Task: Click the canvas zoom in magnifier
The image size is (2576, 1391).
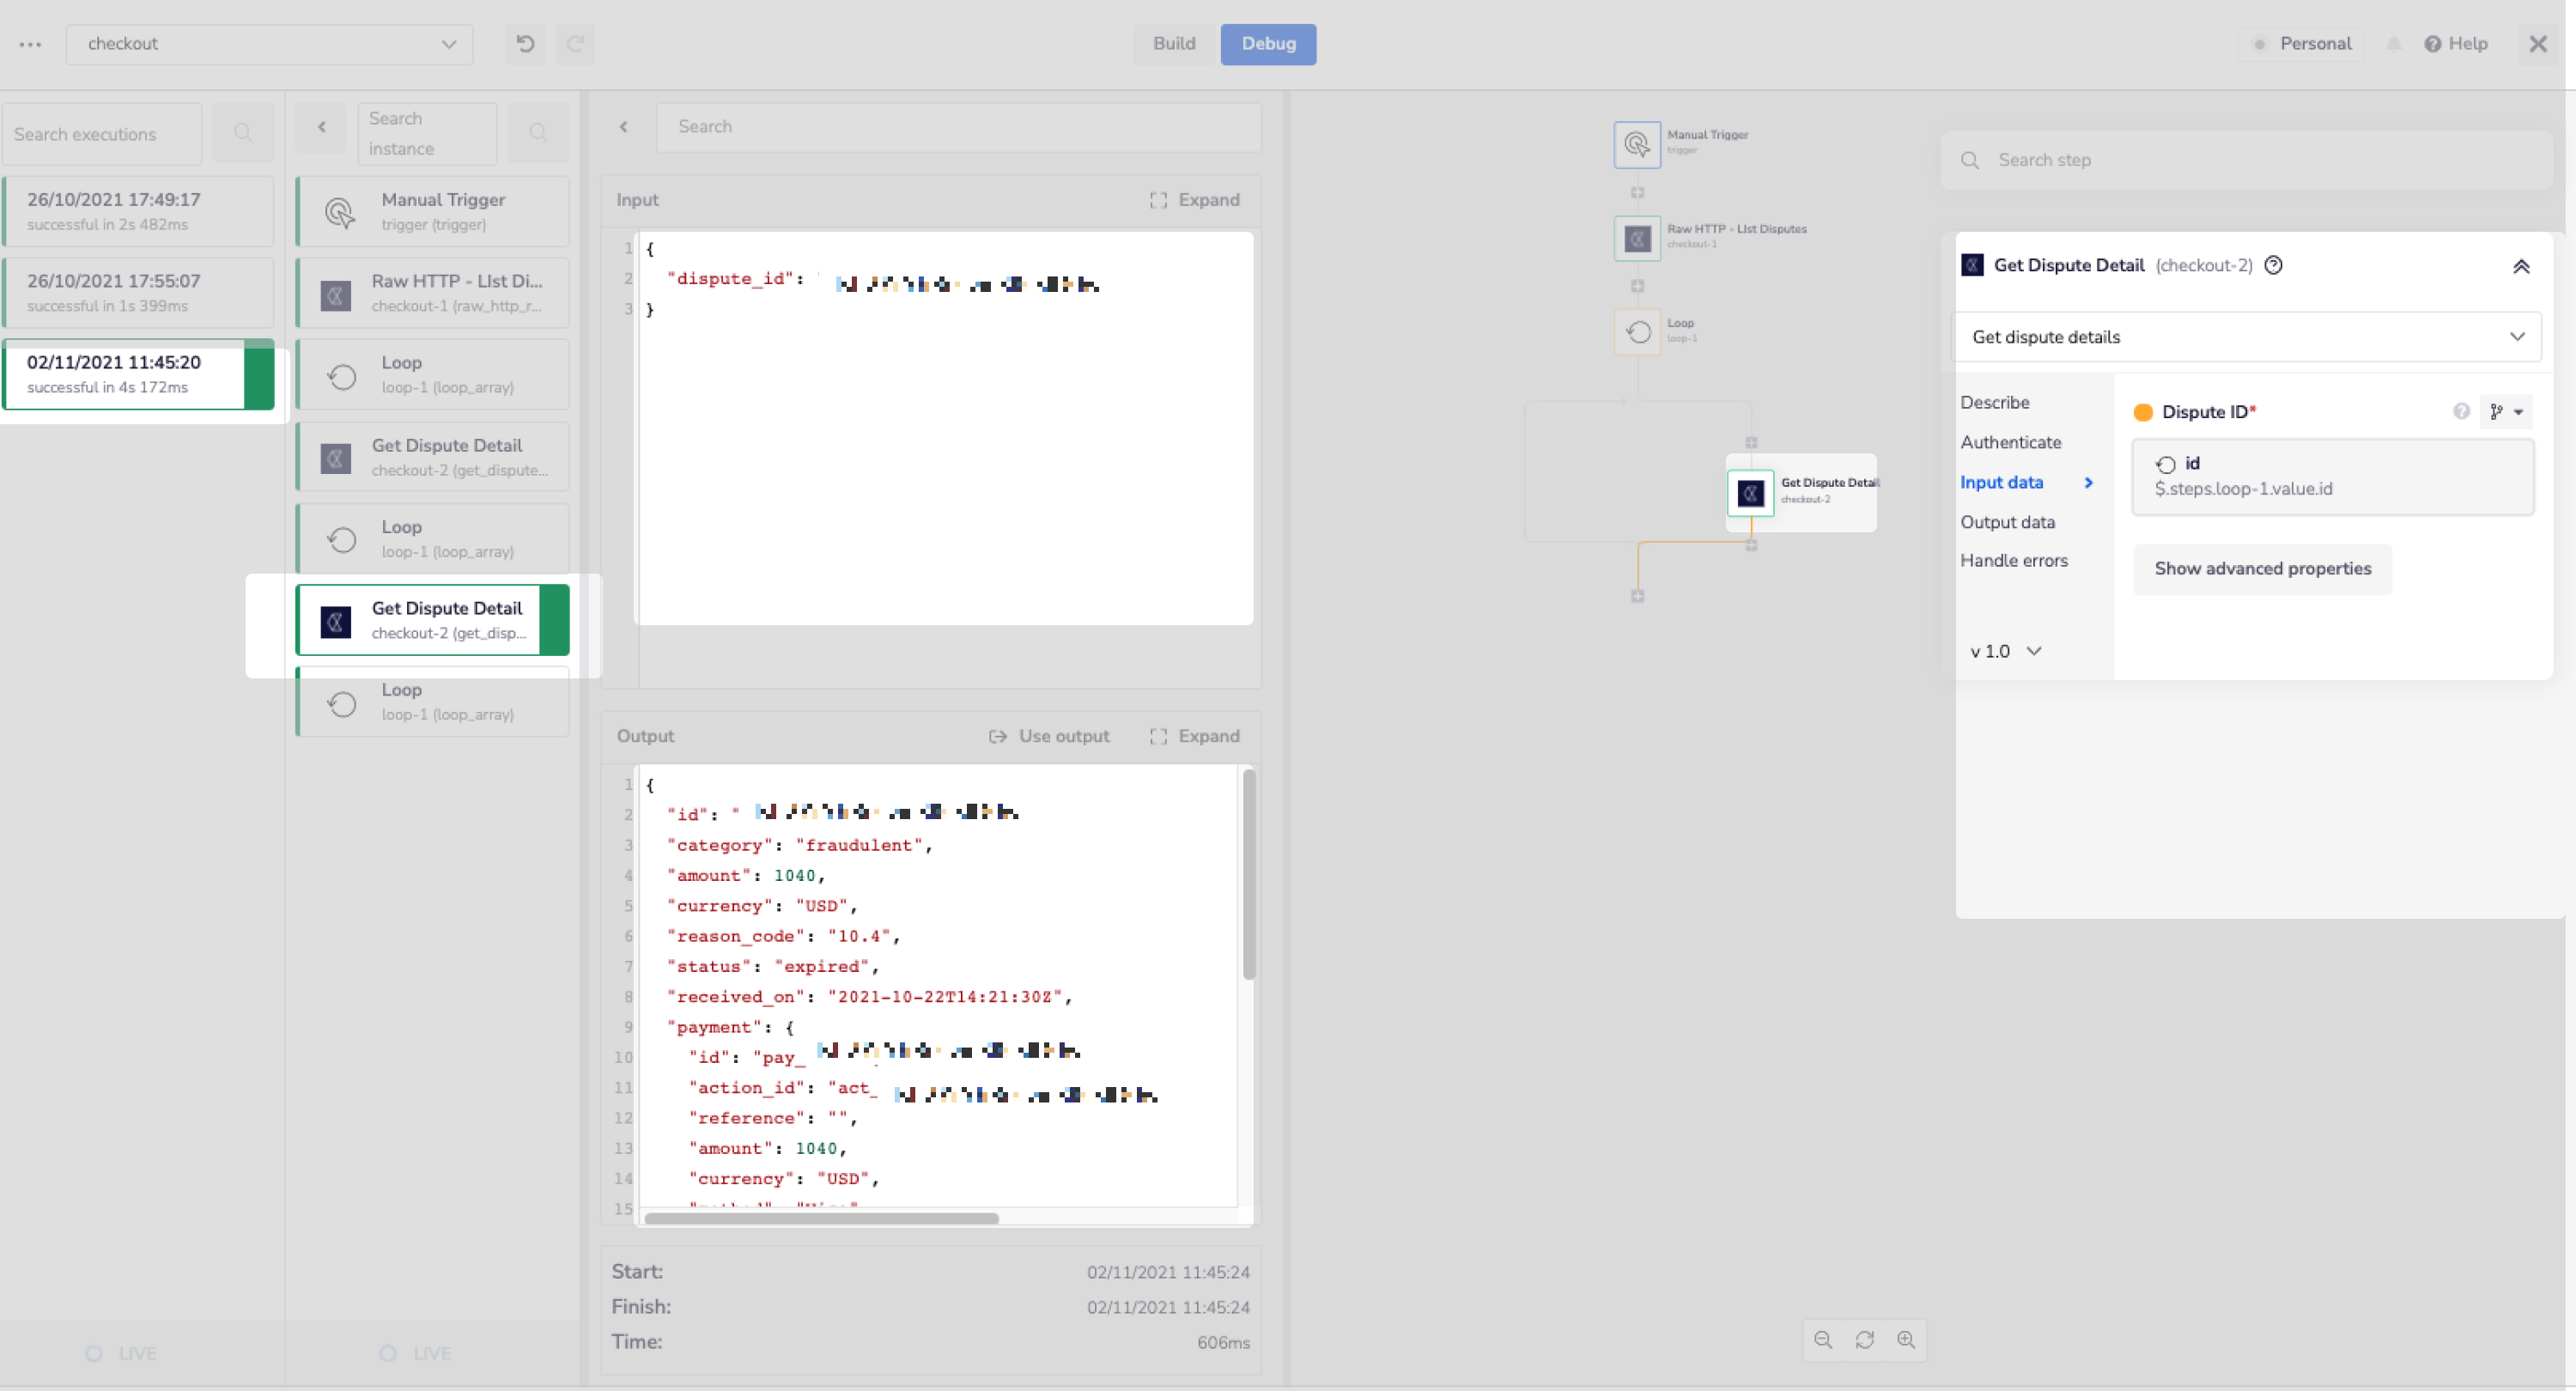Action: [1906, 1339]
